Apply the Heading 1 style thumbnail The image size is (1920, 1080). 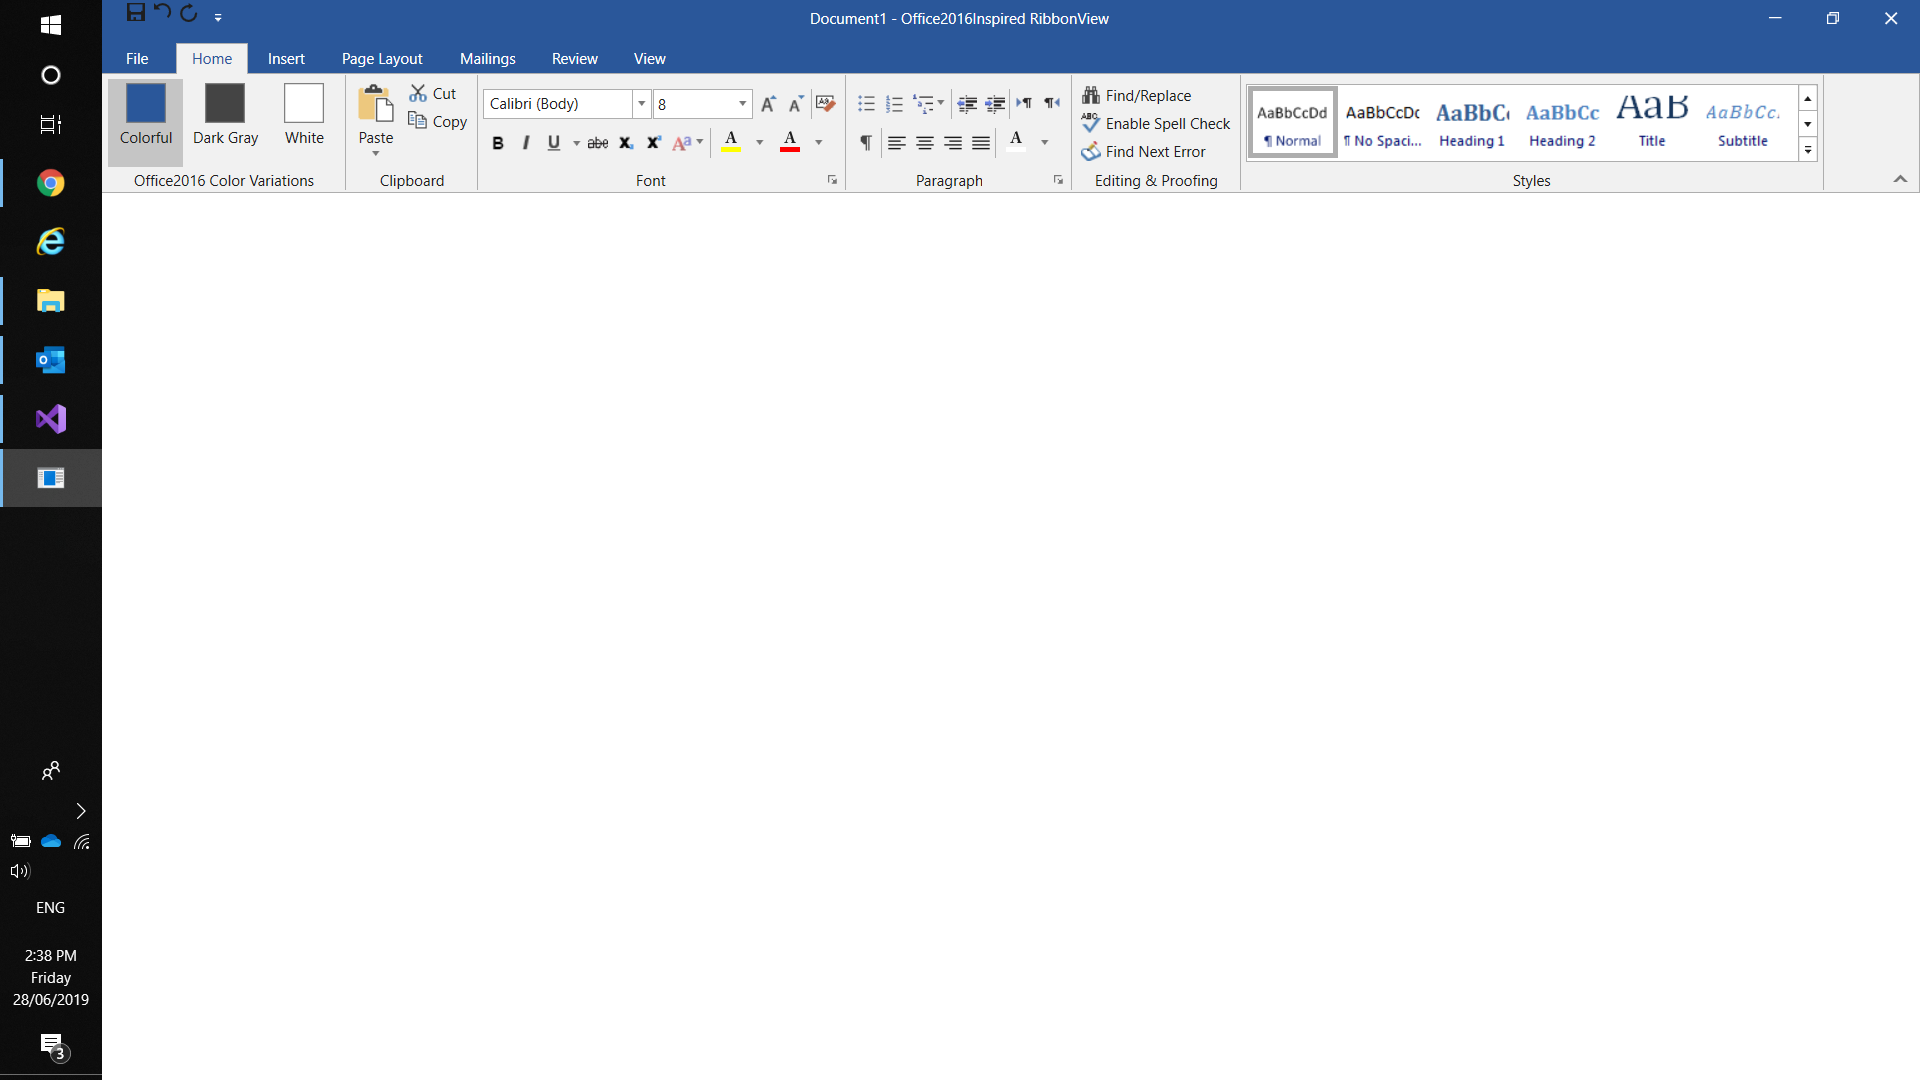(1471, 123)
